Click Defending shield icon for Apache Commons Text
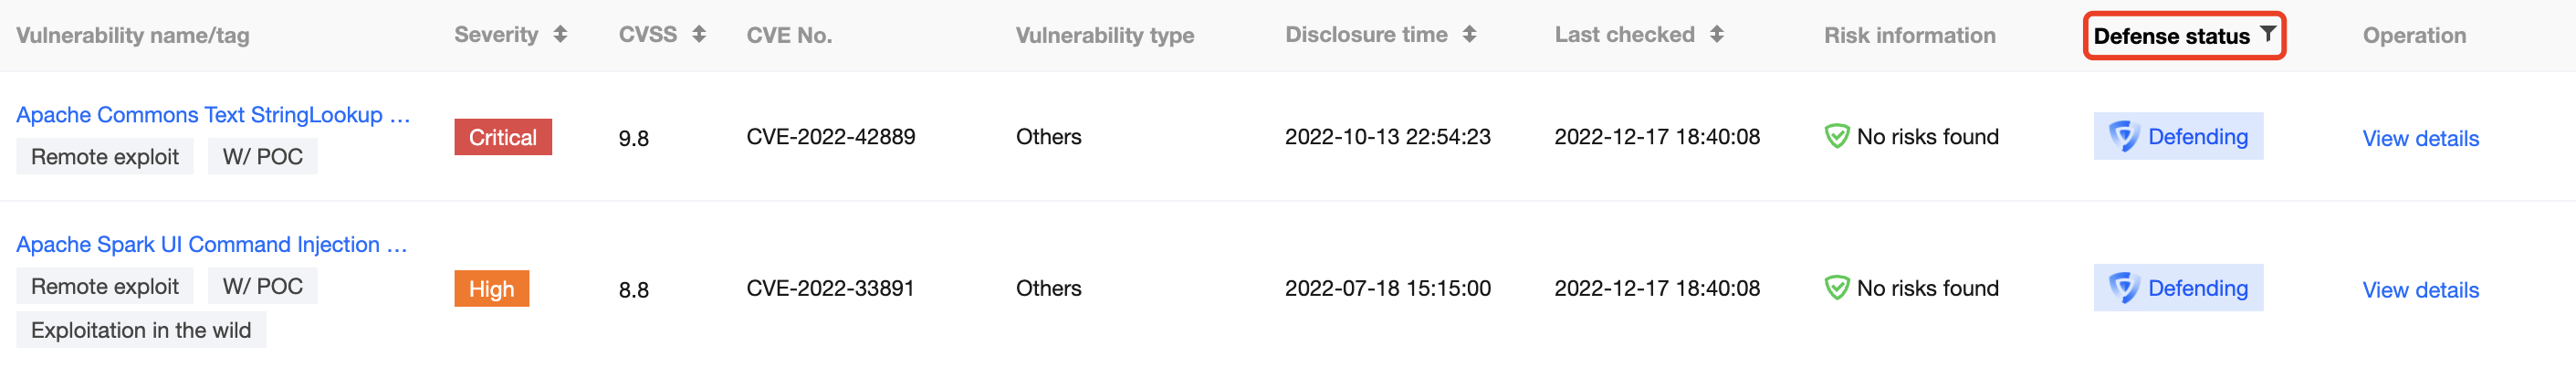The width and height of the screenshot is (2576, 367). [x=2122, y=137]
